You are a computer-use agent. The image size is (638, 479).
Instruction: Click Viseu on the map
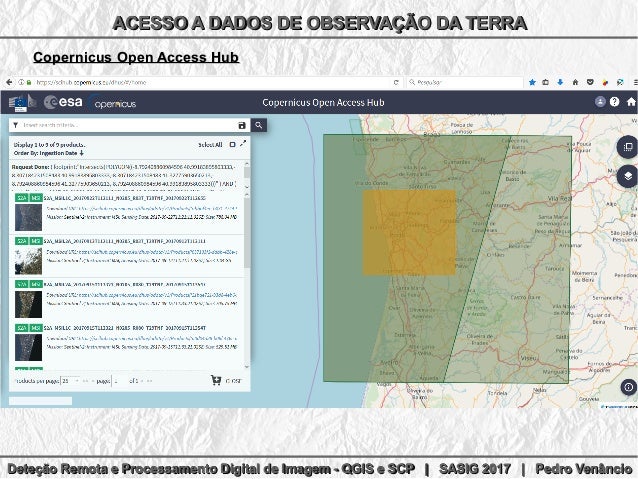(x=529, y=359)
